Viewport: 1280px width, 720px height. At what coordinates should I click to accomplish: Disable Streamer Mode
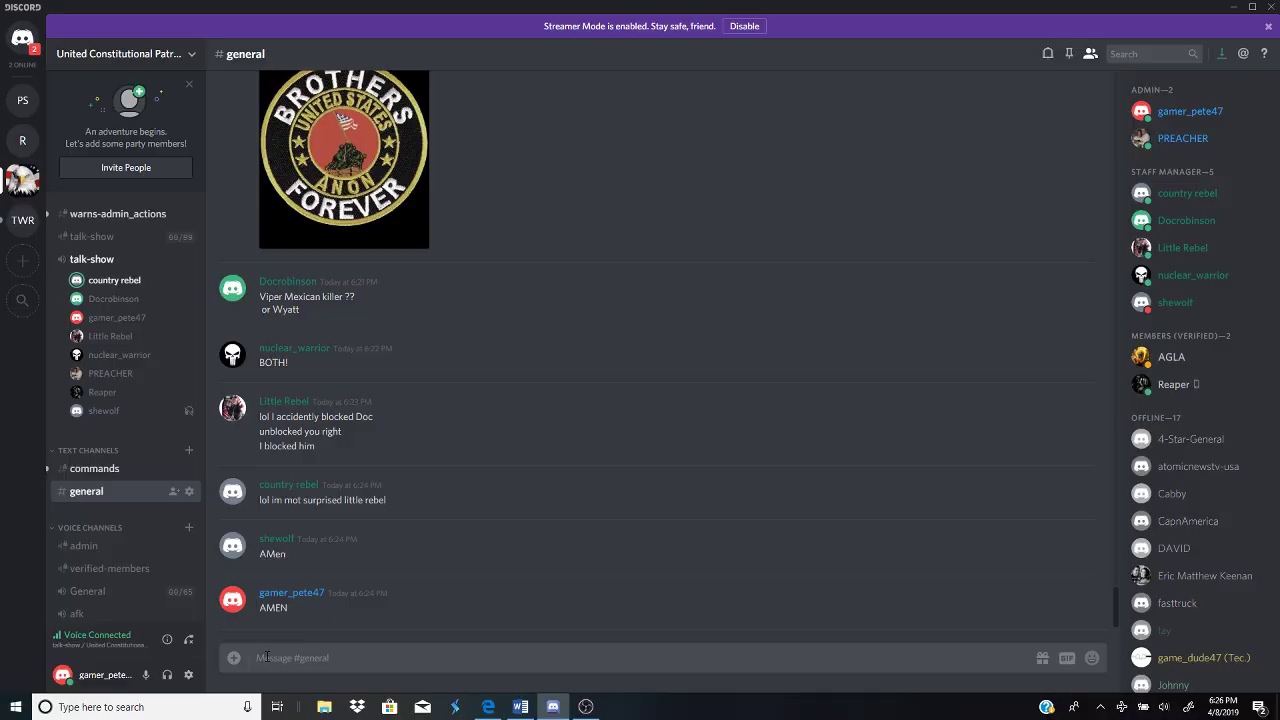[744, 26]
